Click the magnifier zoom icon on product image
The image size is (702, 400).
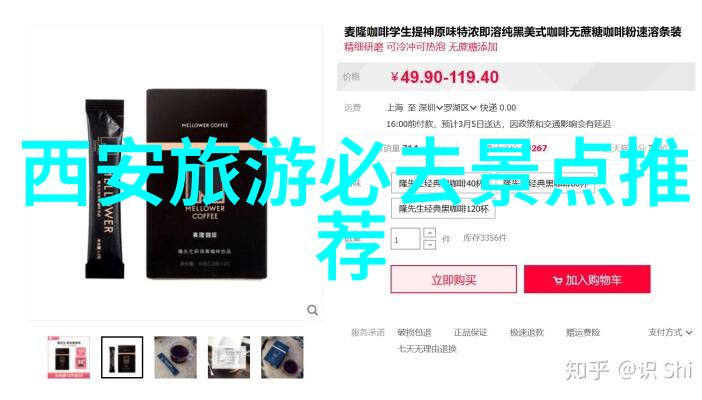312,310
